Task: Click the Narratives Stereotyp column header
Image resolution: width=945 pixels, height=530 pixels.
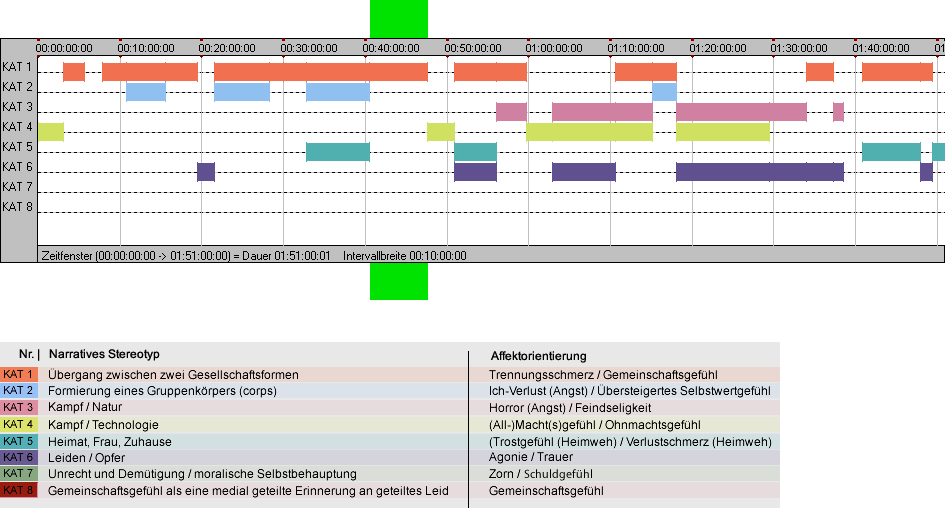Action: [x=104, y=354]
